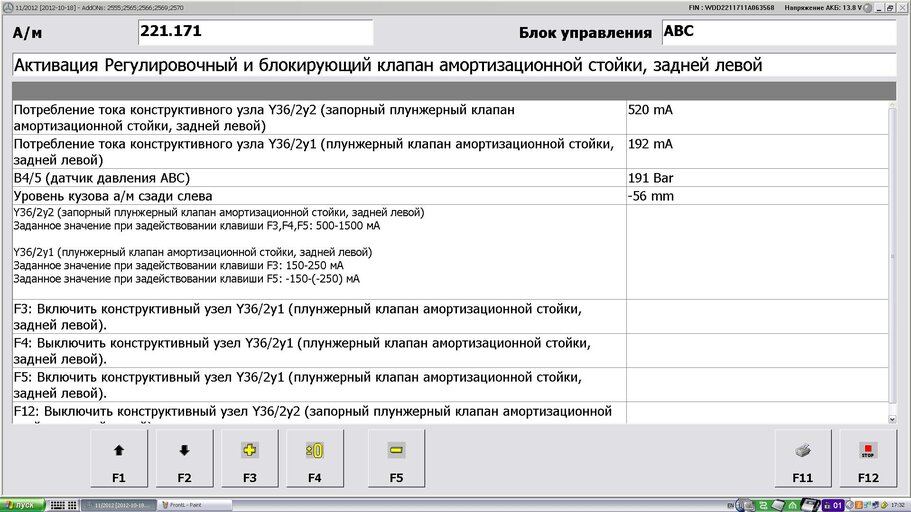
Task: Click the F12: Выключить instruction row
Action: coord(319,413)
